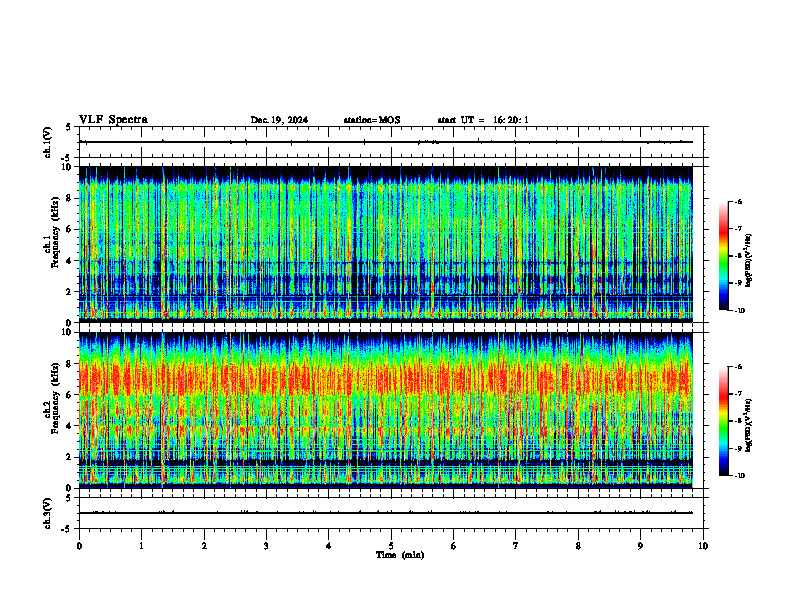Click the ch.1 spectrogram panel

pos(386,244)
